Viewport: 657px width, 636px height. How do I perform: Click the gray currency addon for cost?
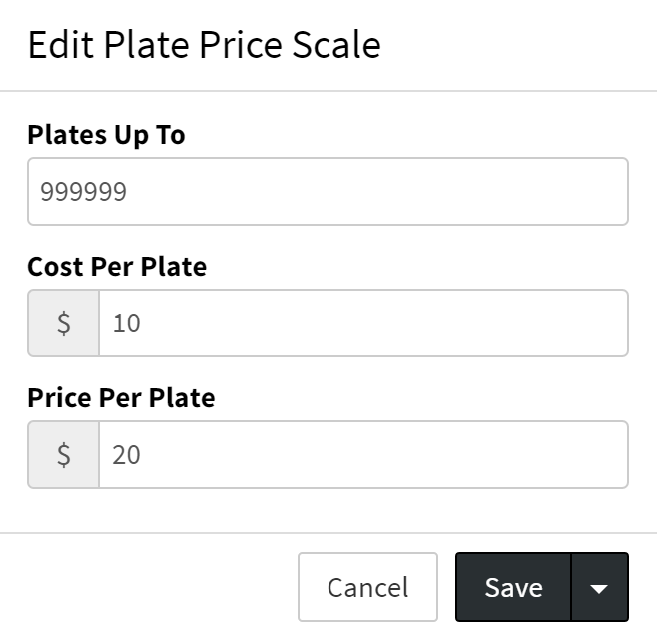63,323
